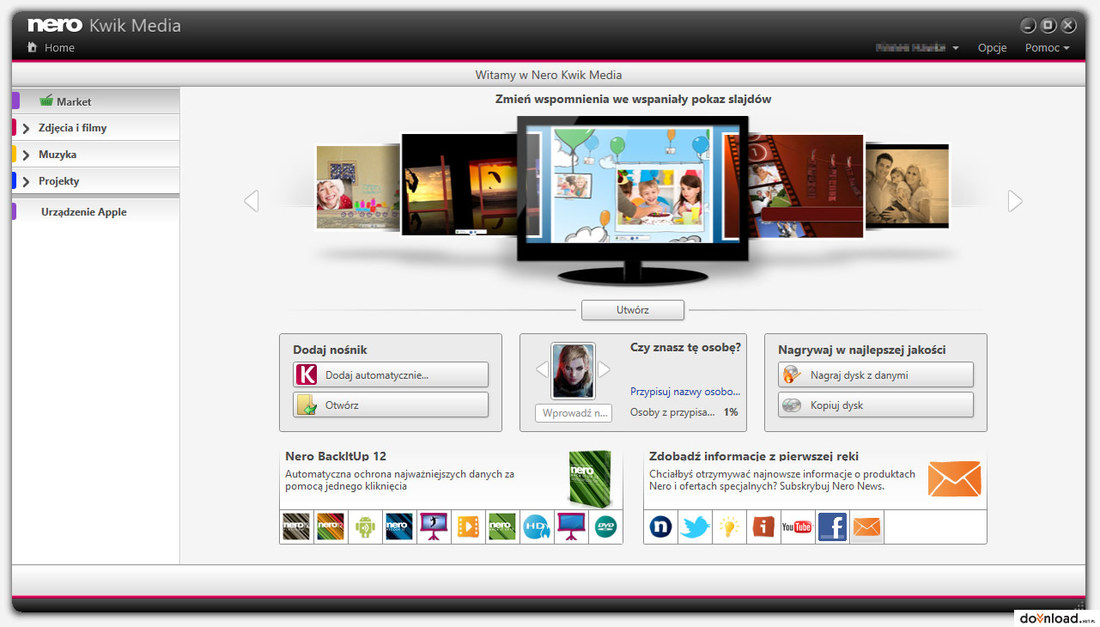This screenshot has width=1100, height=627.
Task: Open the Pomoc dropdown menu
Action: tap(1047, 48)
